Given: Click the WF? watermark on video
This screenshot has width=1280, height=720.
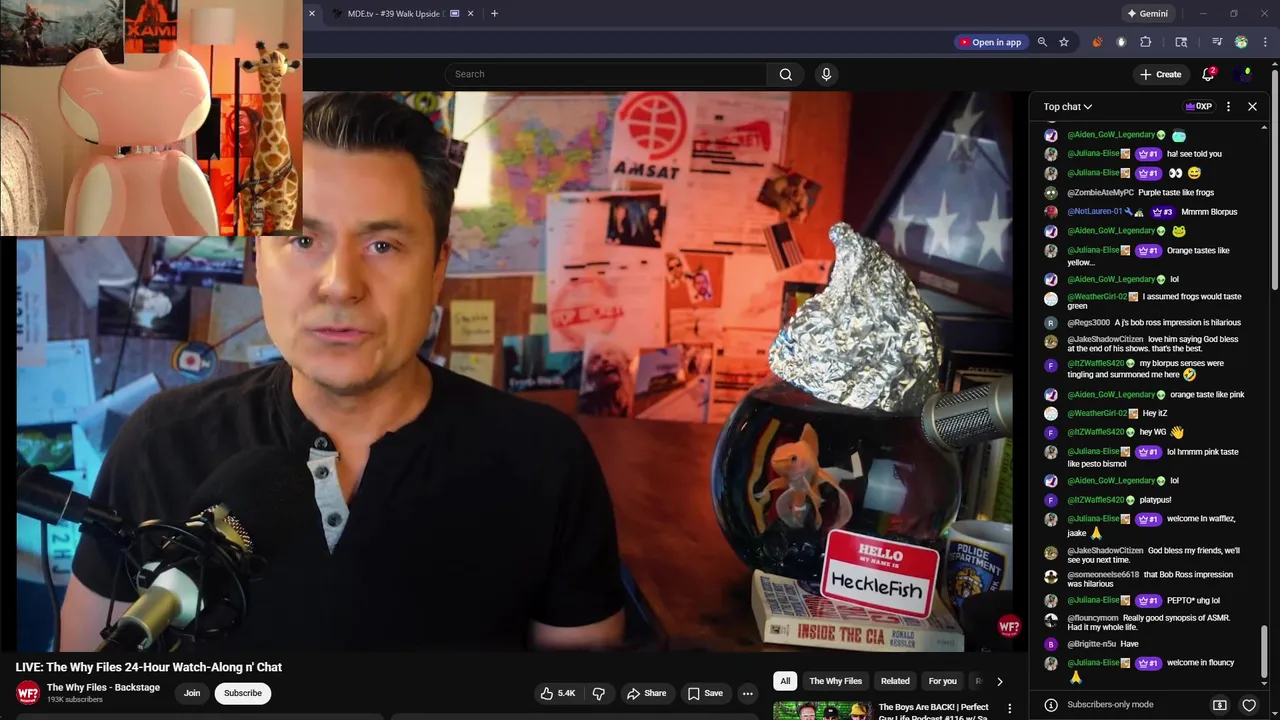Looking at the screenshot, I should [1009, 627].
